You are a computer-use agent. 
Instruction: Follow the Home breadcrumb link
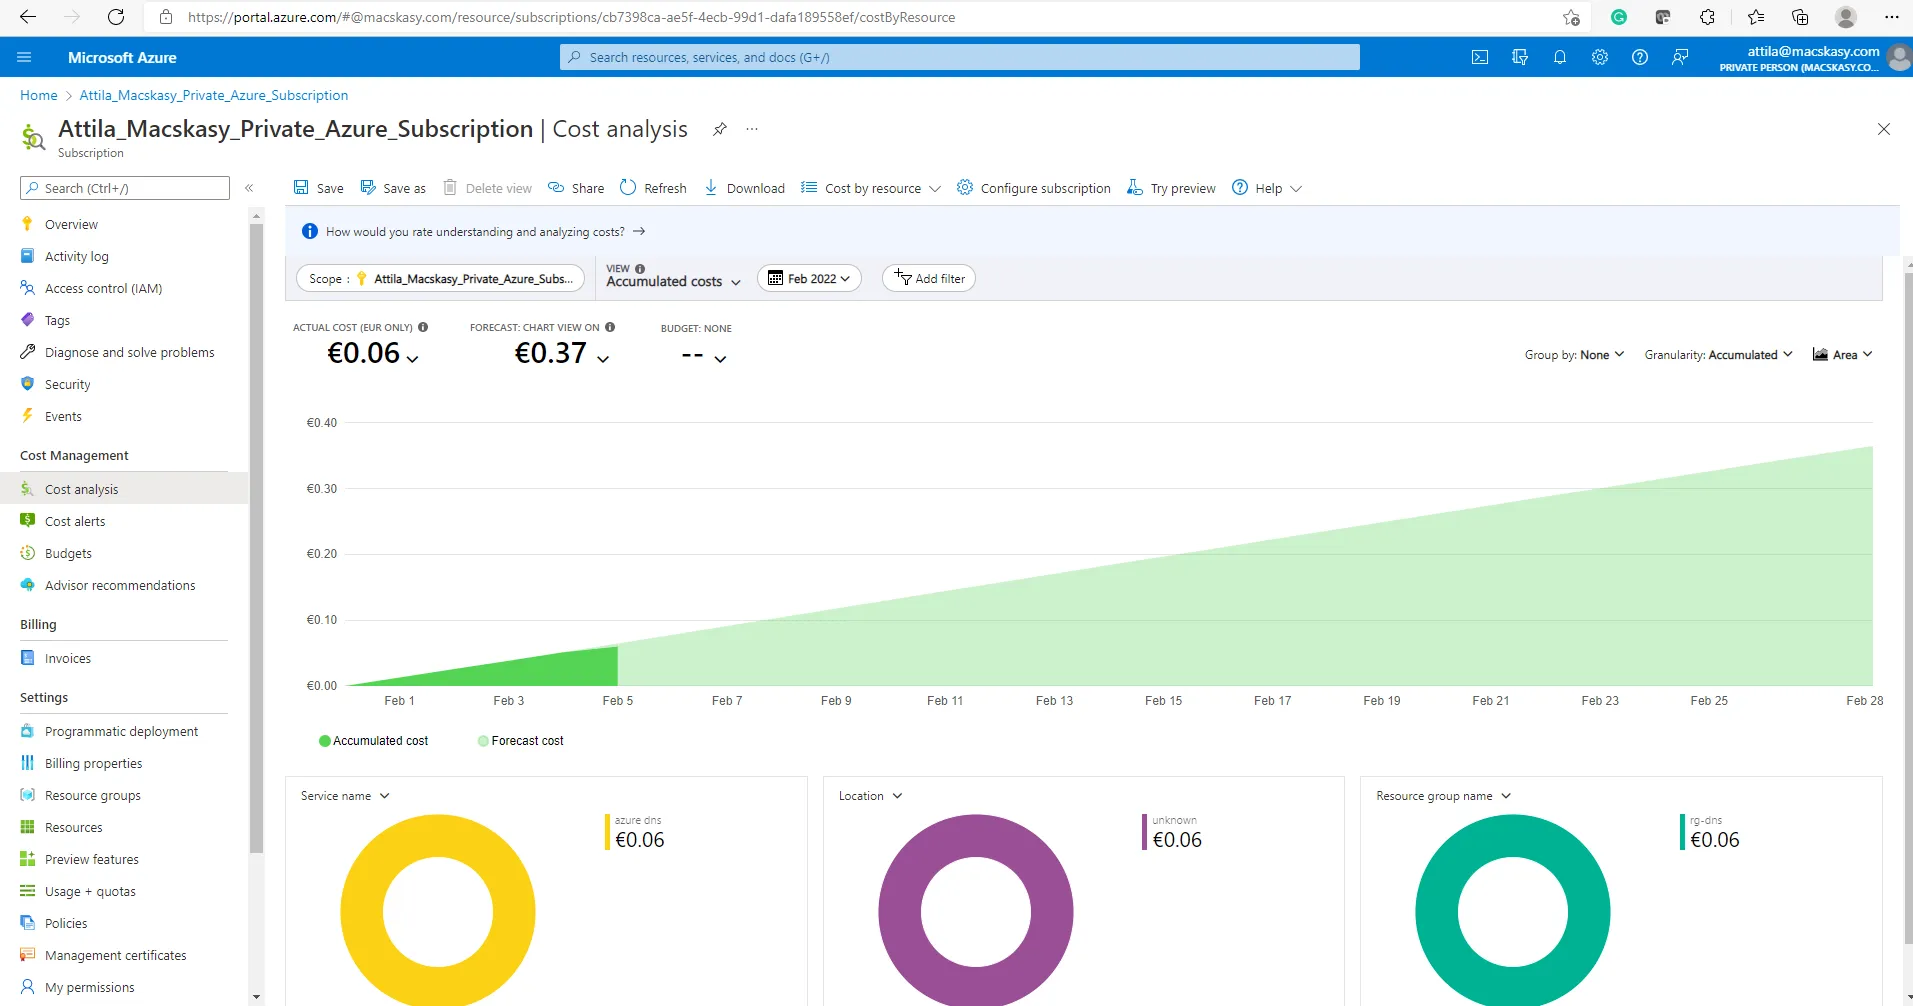point(39,95)
